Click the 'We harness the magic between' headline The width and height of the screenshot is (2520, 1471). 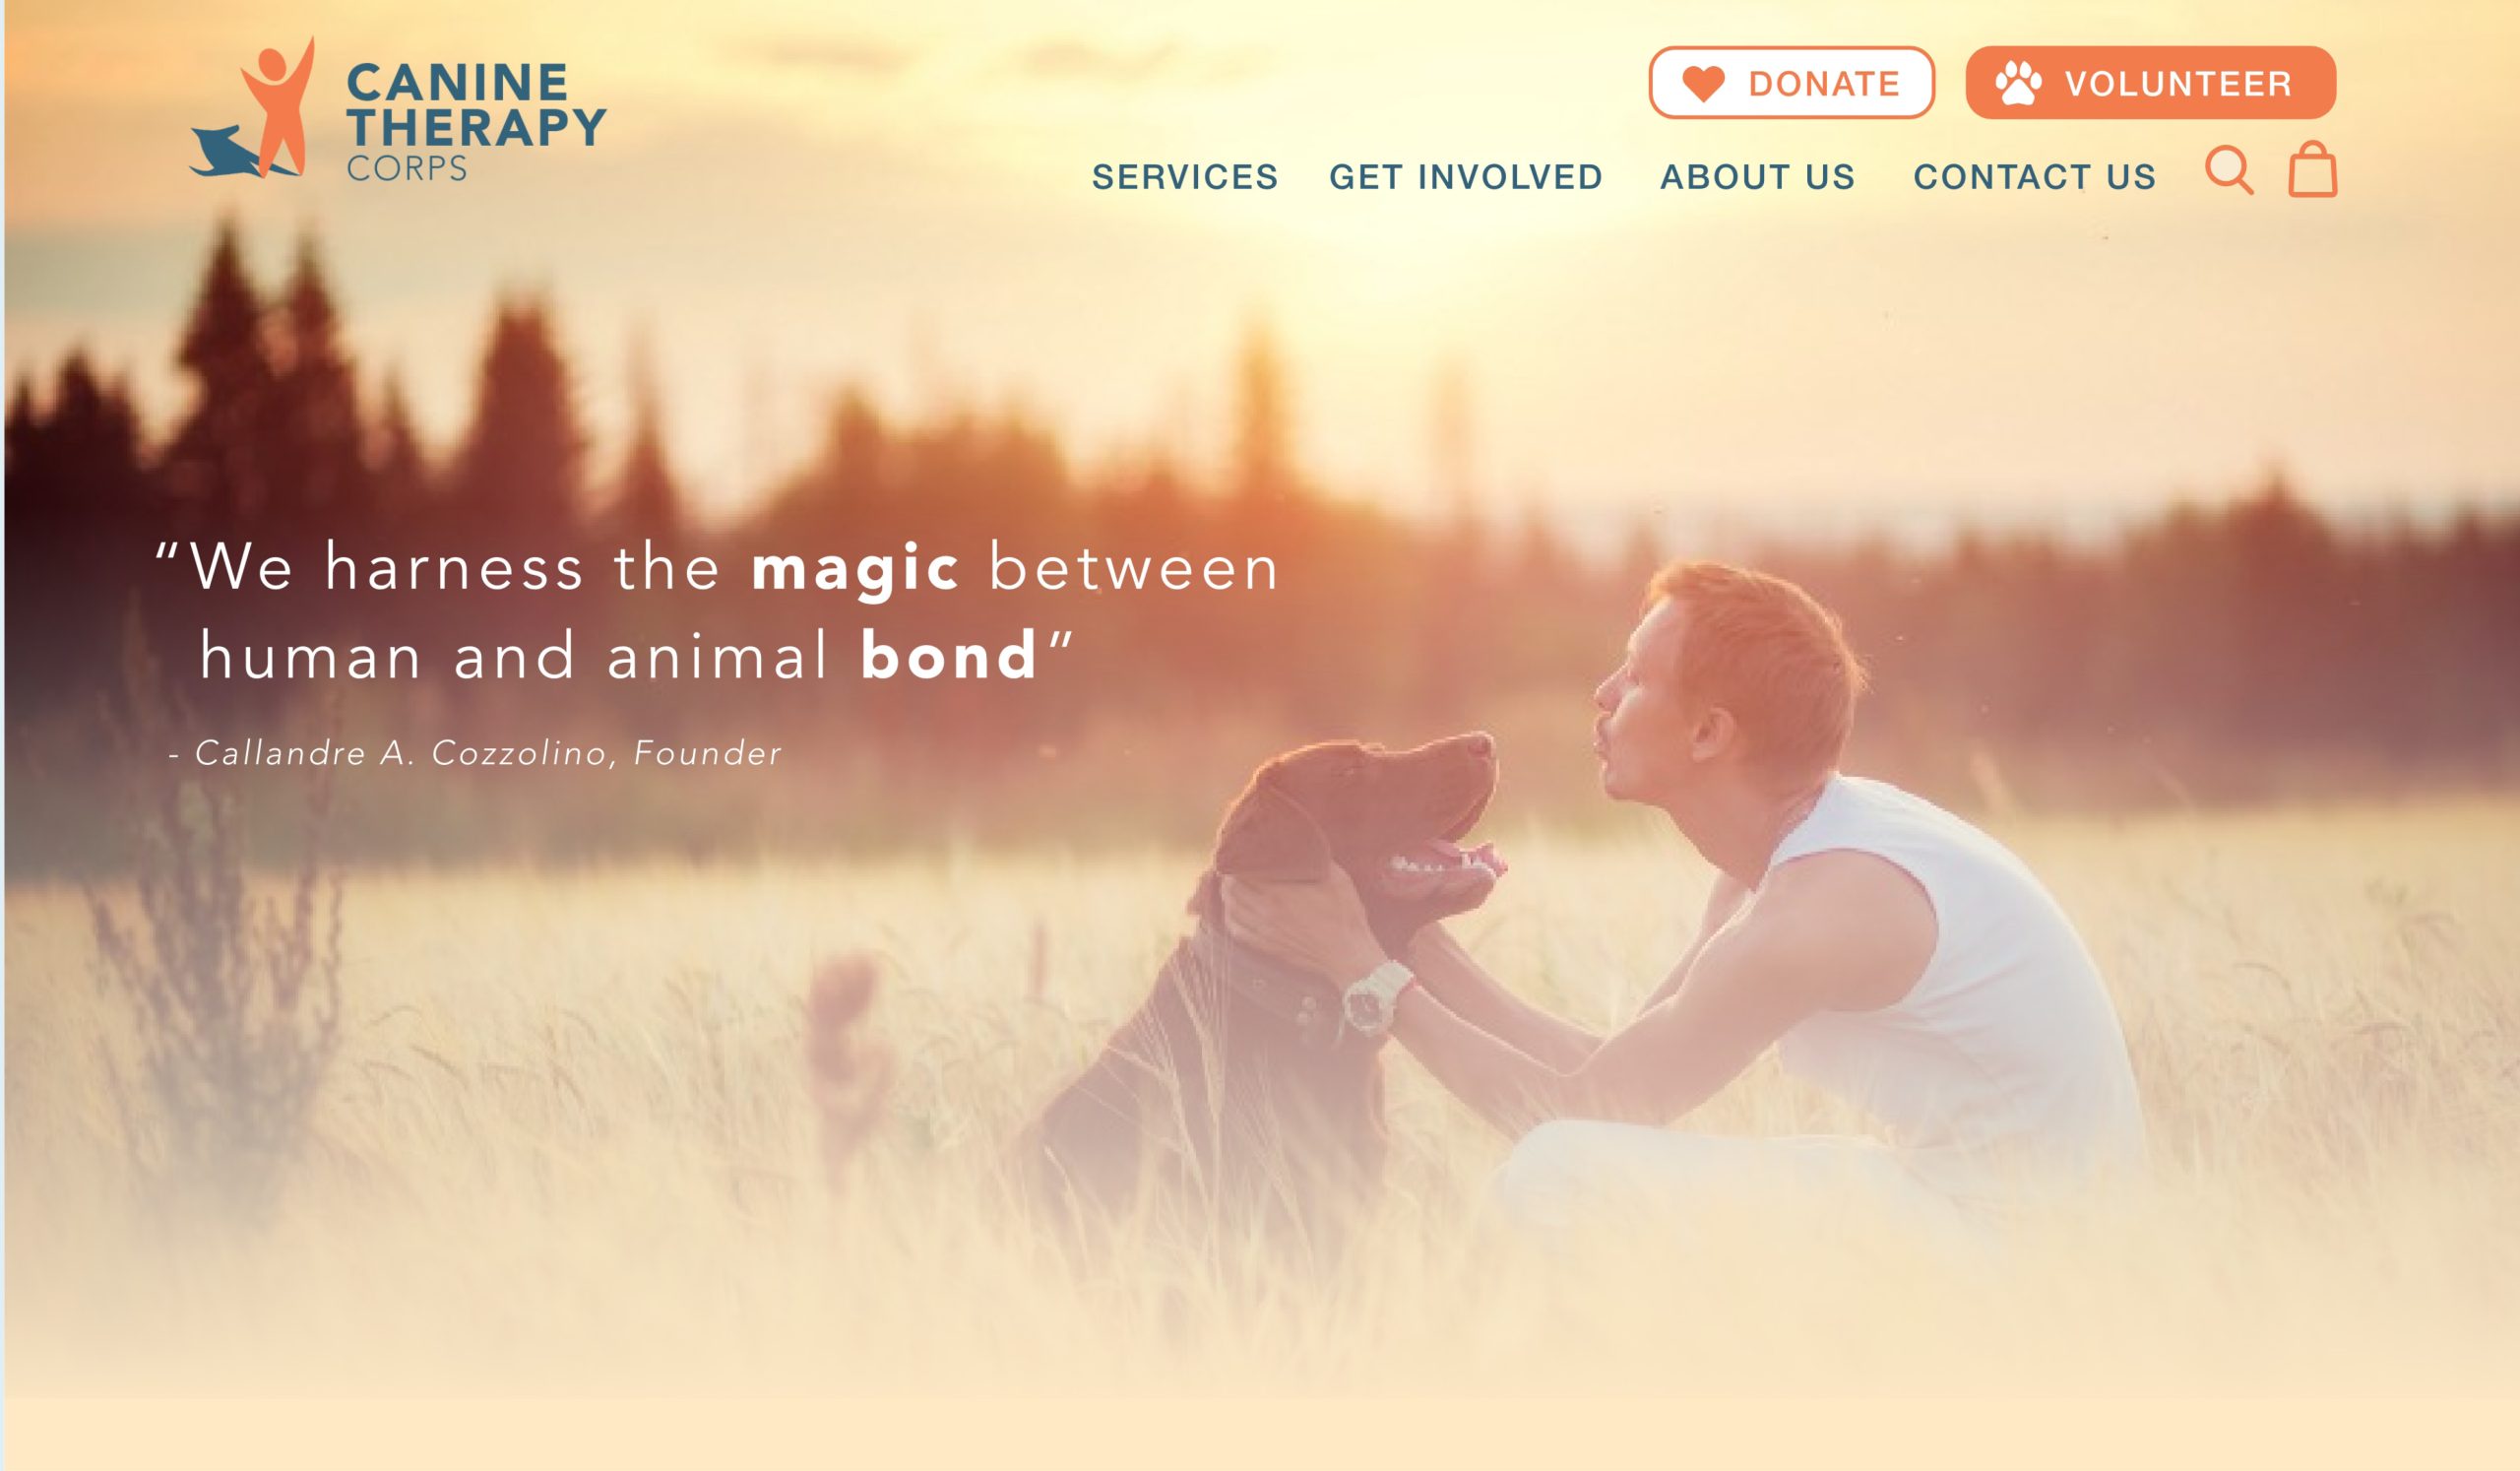pos(717,568)
